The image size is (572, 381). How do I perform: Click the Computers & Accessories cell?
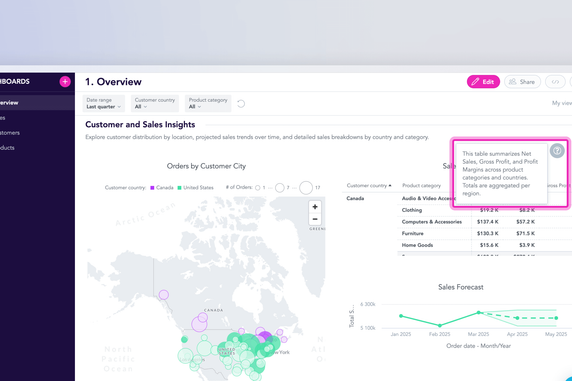(432, 222)
